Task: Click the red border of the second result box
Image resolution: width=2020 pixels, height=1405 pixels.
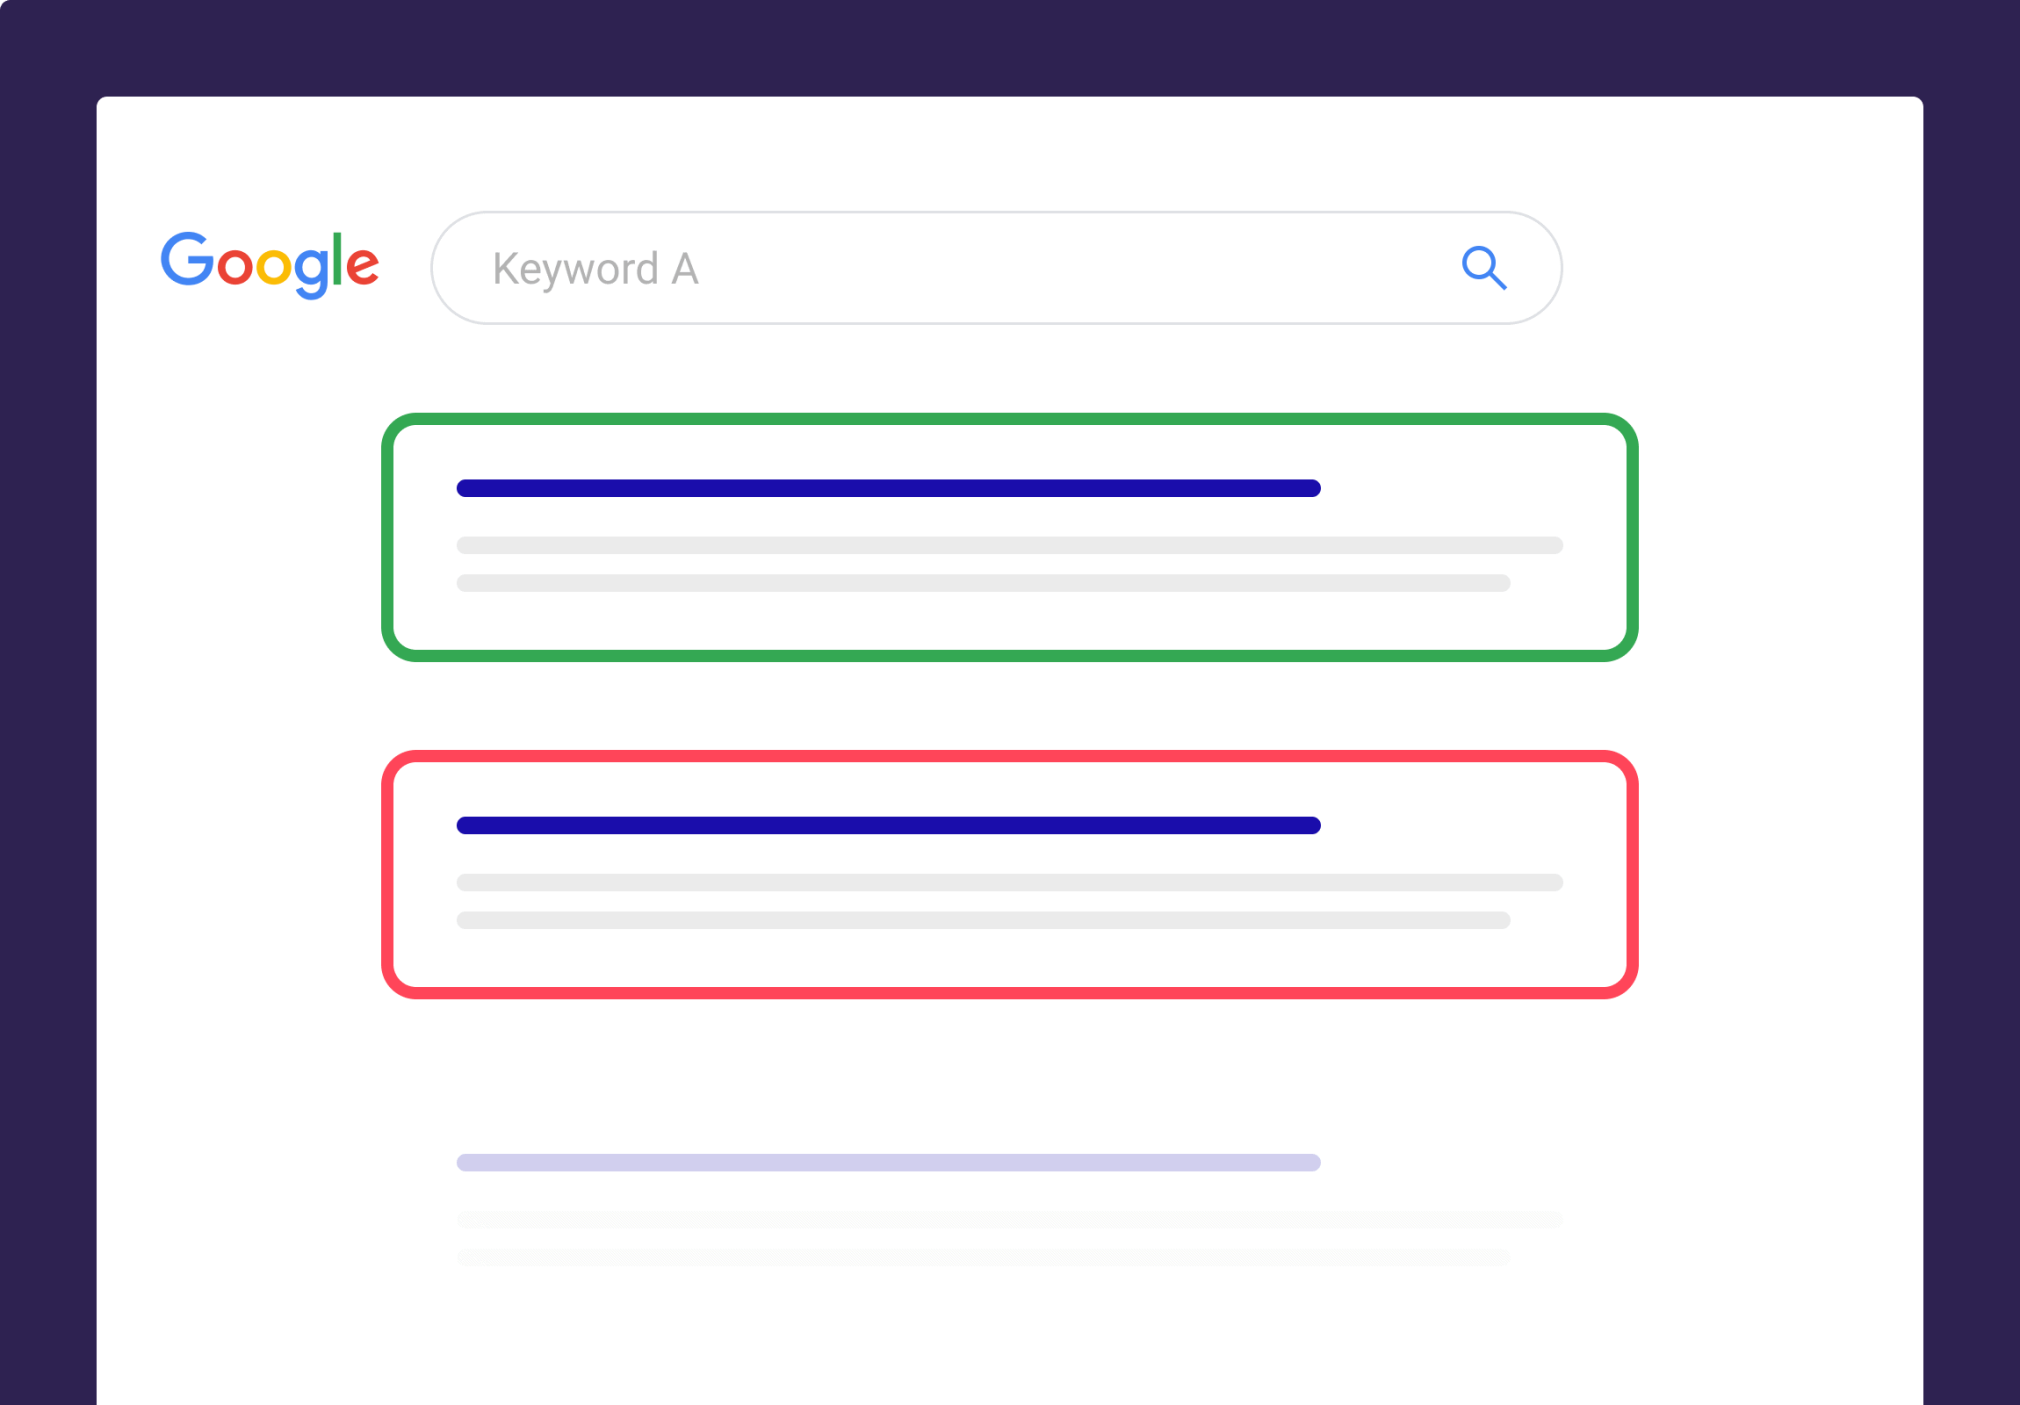Action: click(x=1009, y=756)
